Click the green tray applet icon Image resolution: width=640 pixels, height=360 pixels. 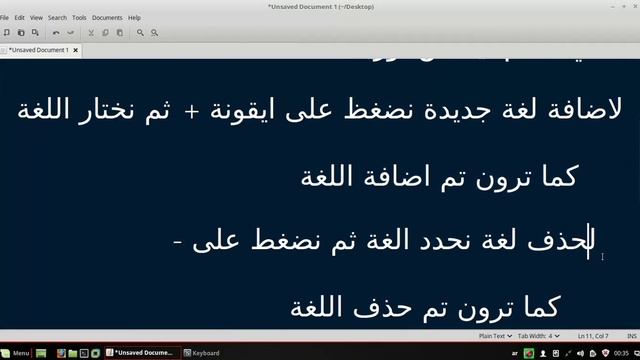click(x=529, y=353)
